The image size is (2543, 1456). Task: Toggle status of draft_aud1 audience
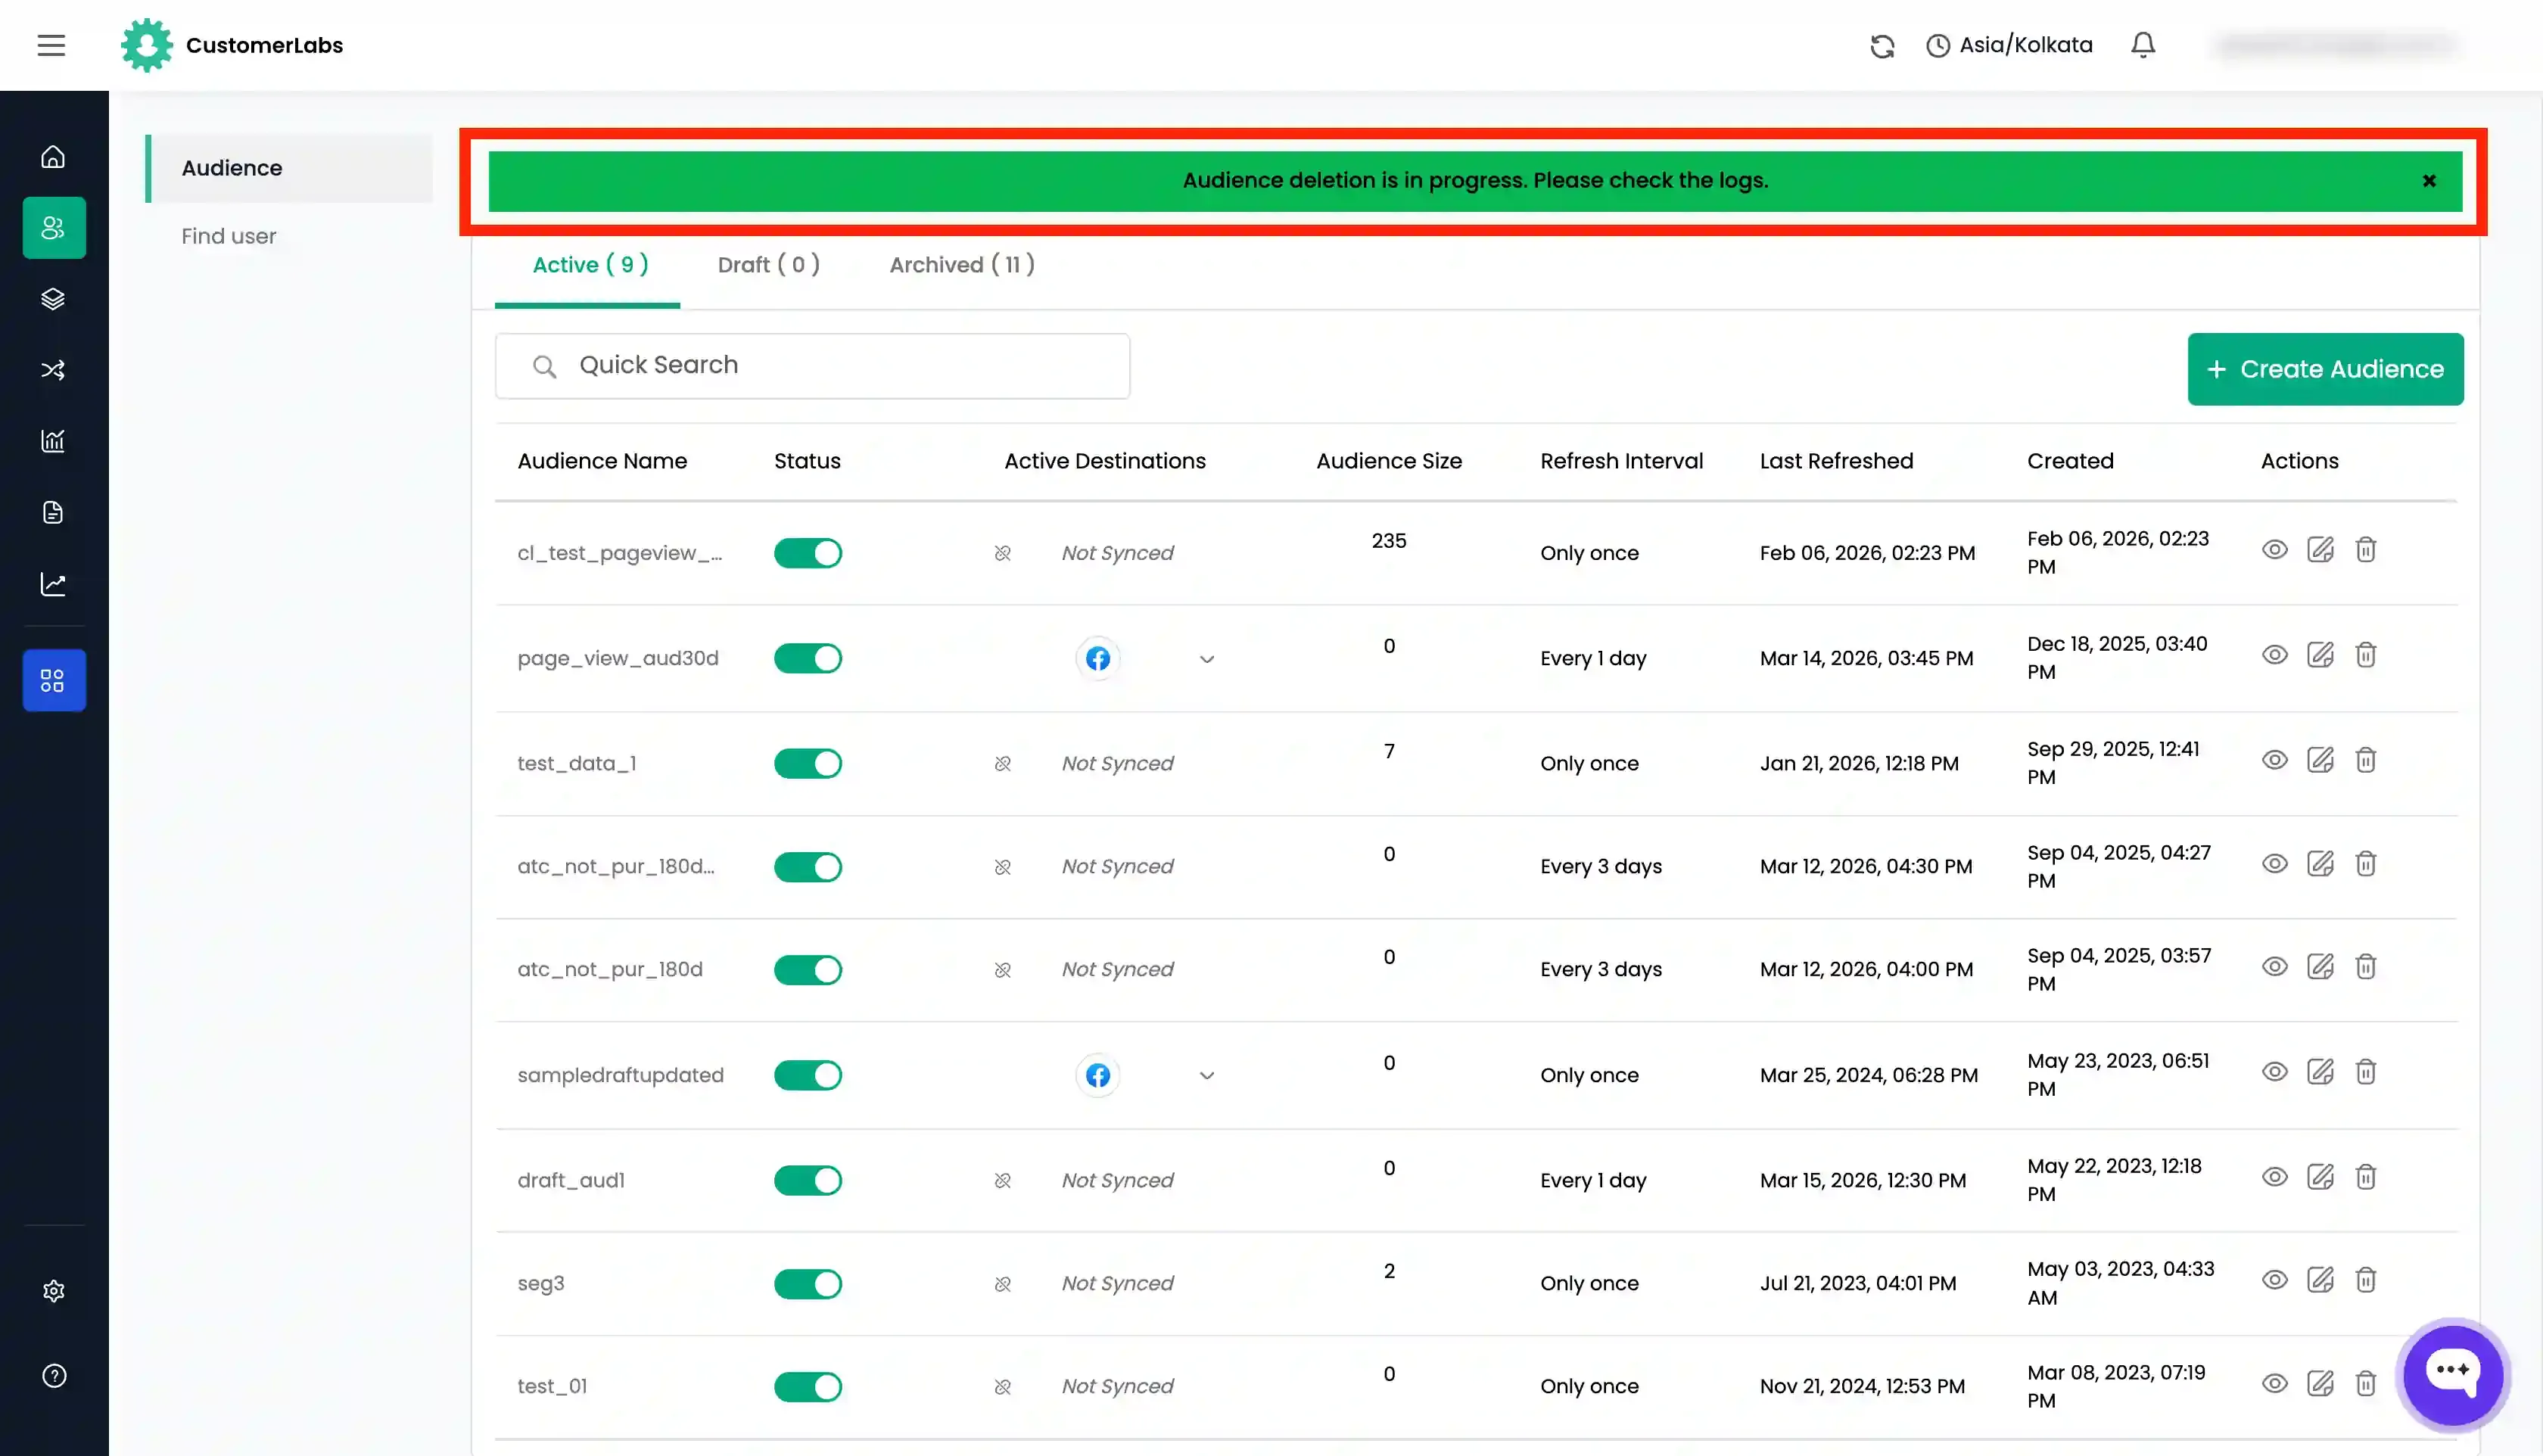(x=808, y=1180)
